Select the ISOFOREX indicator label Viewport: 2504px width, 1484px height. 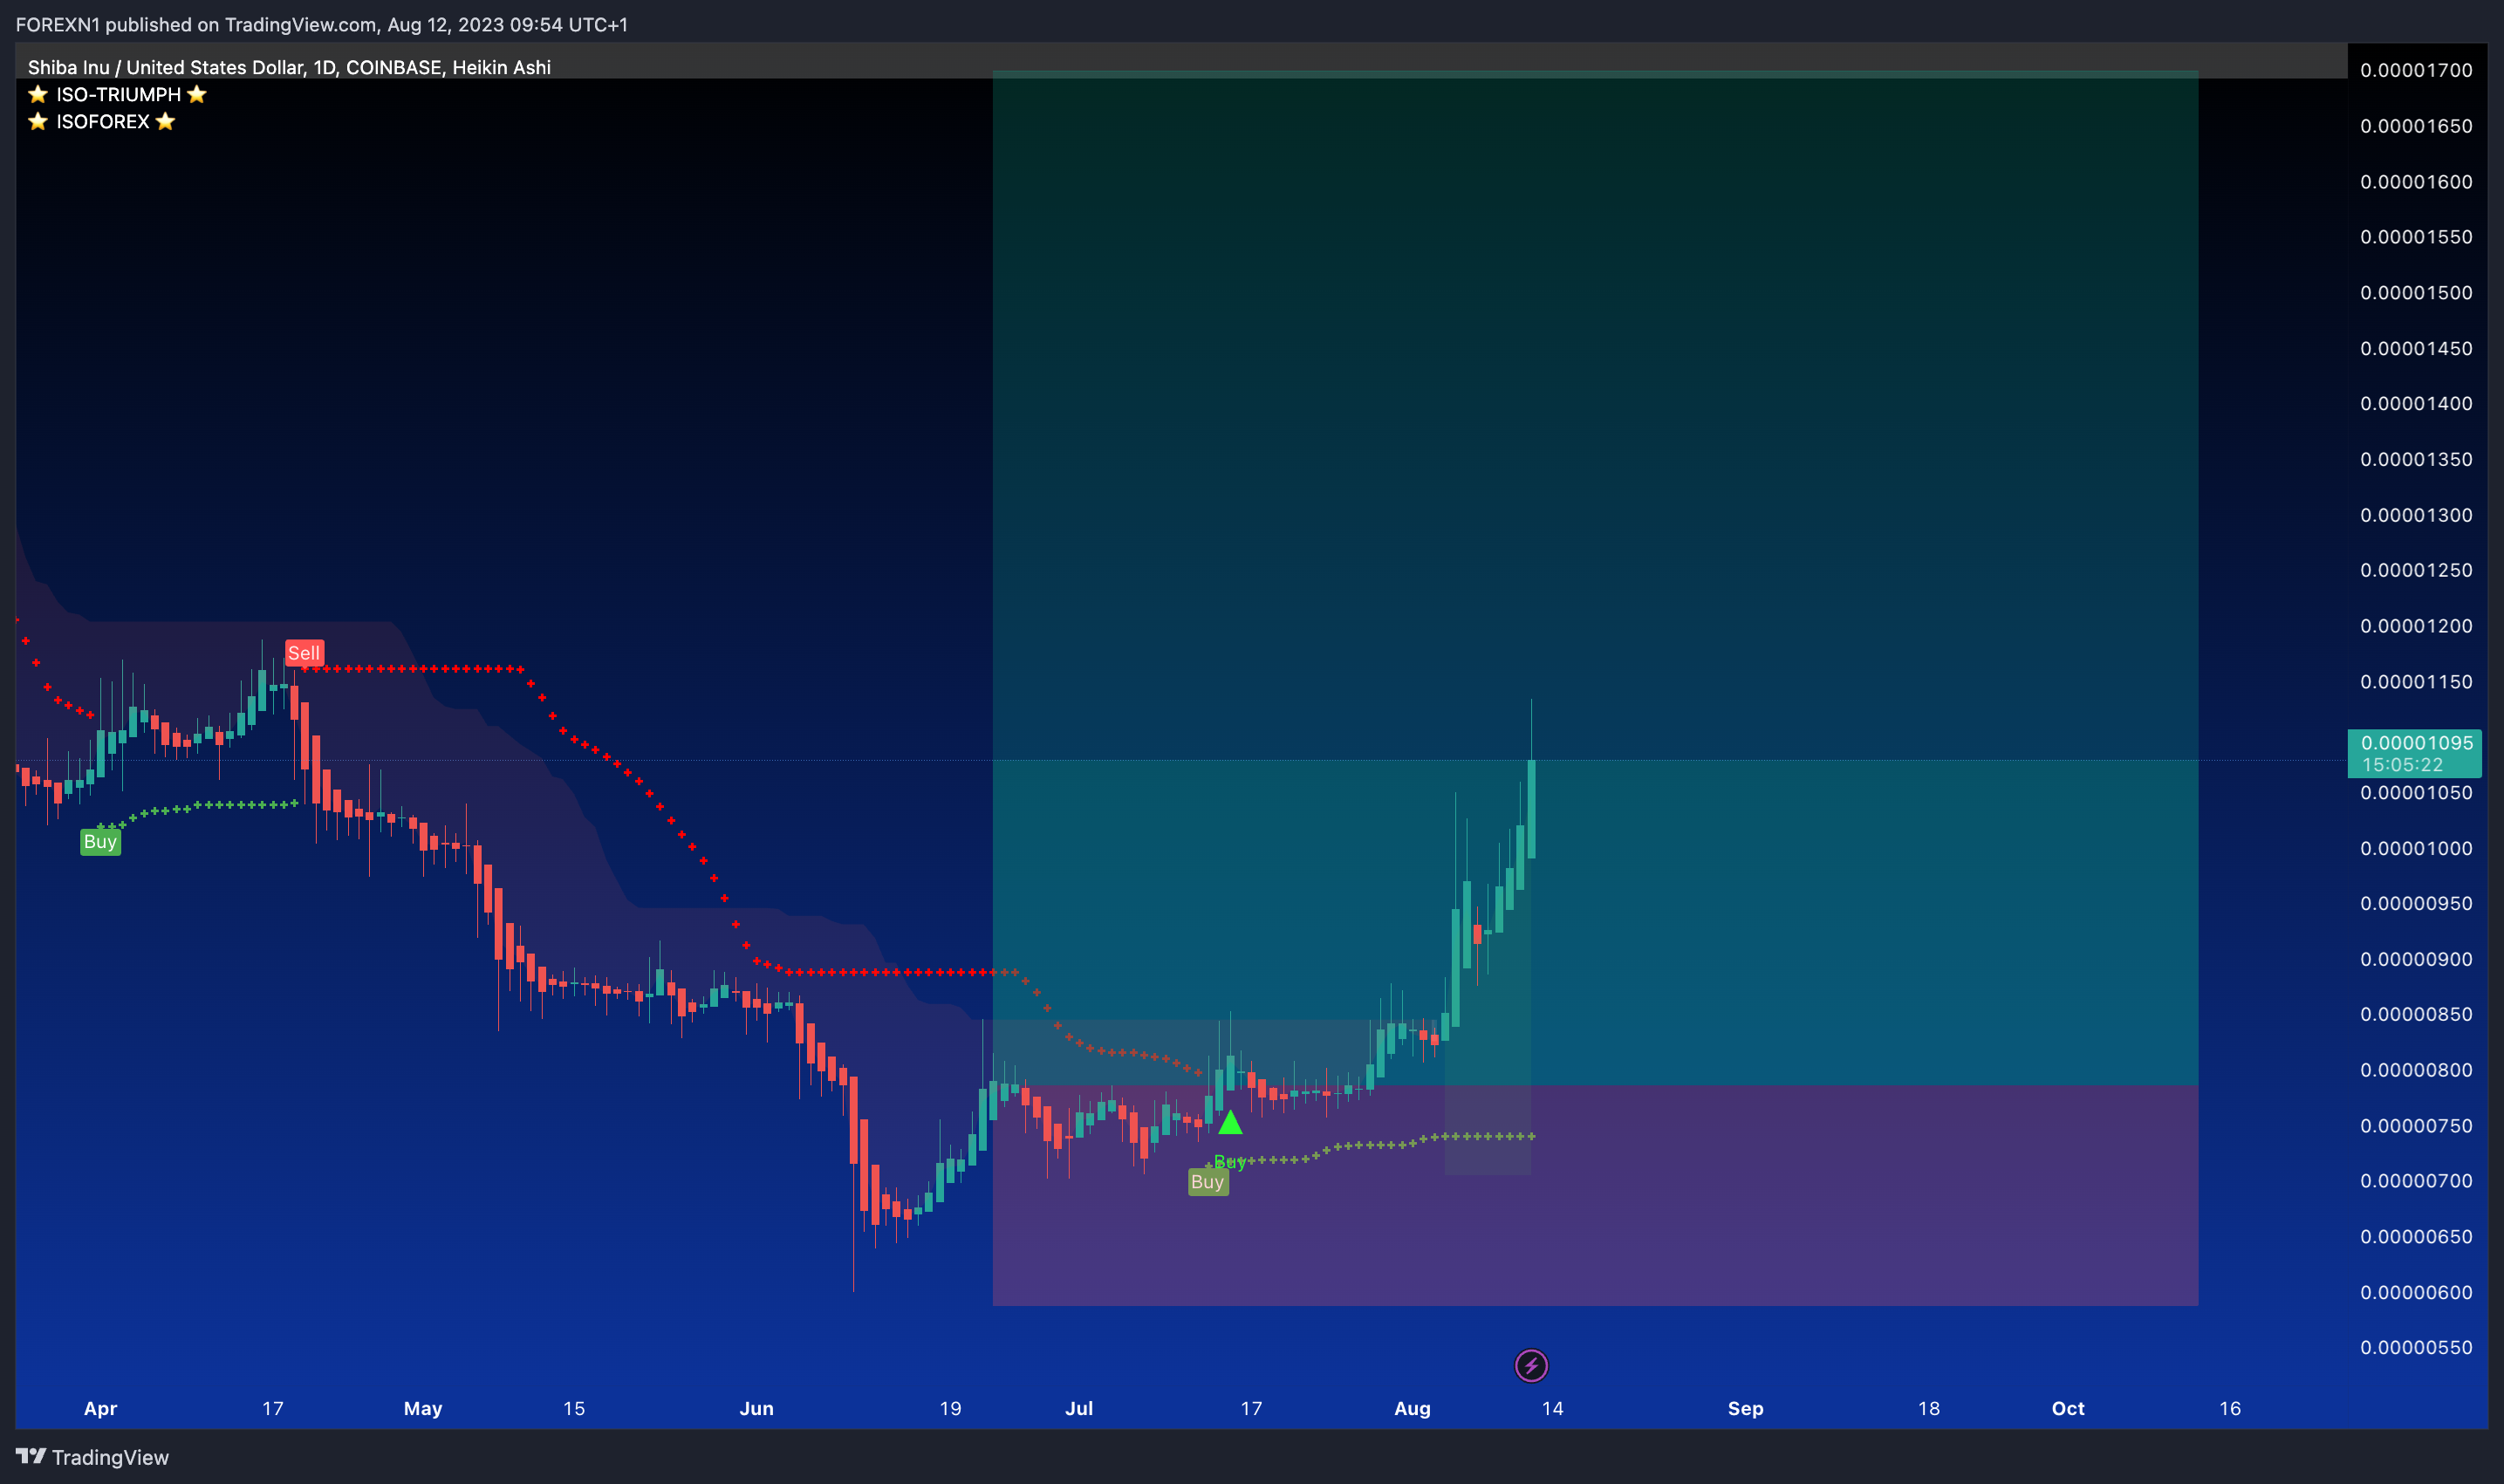[x=102, y=121]
